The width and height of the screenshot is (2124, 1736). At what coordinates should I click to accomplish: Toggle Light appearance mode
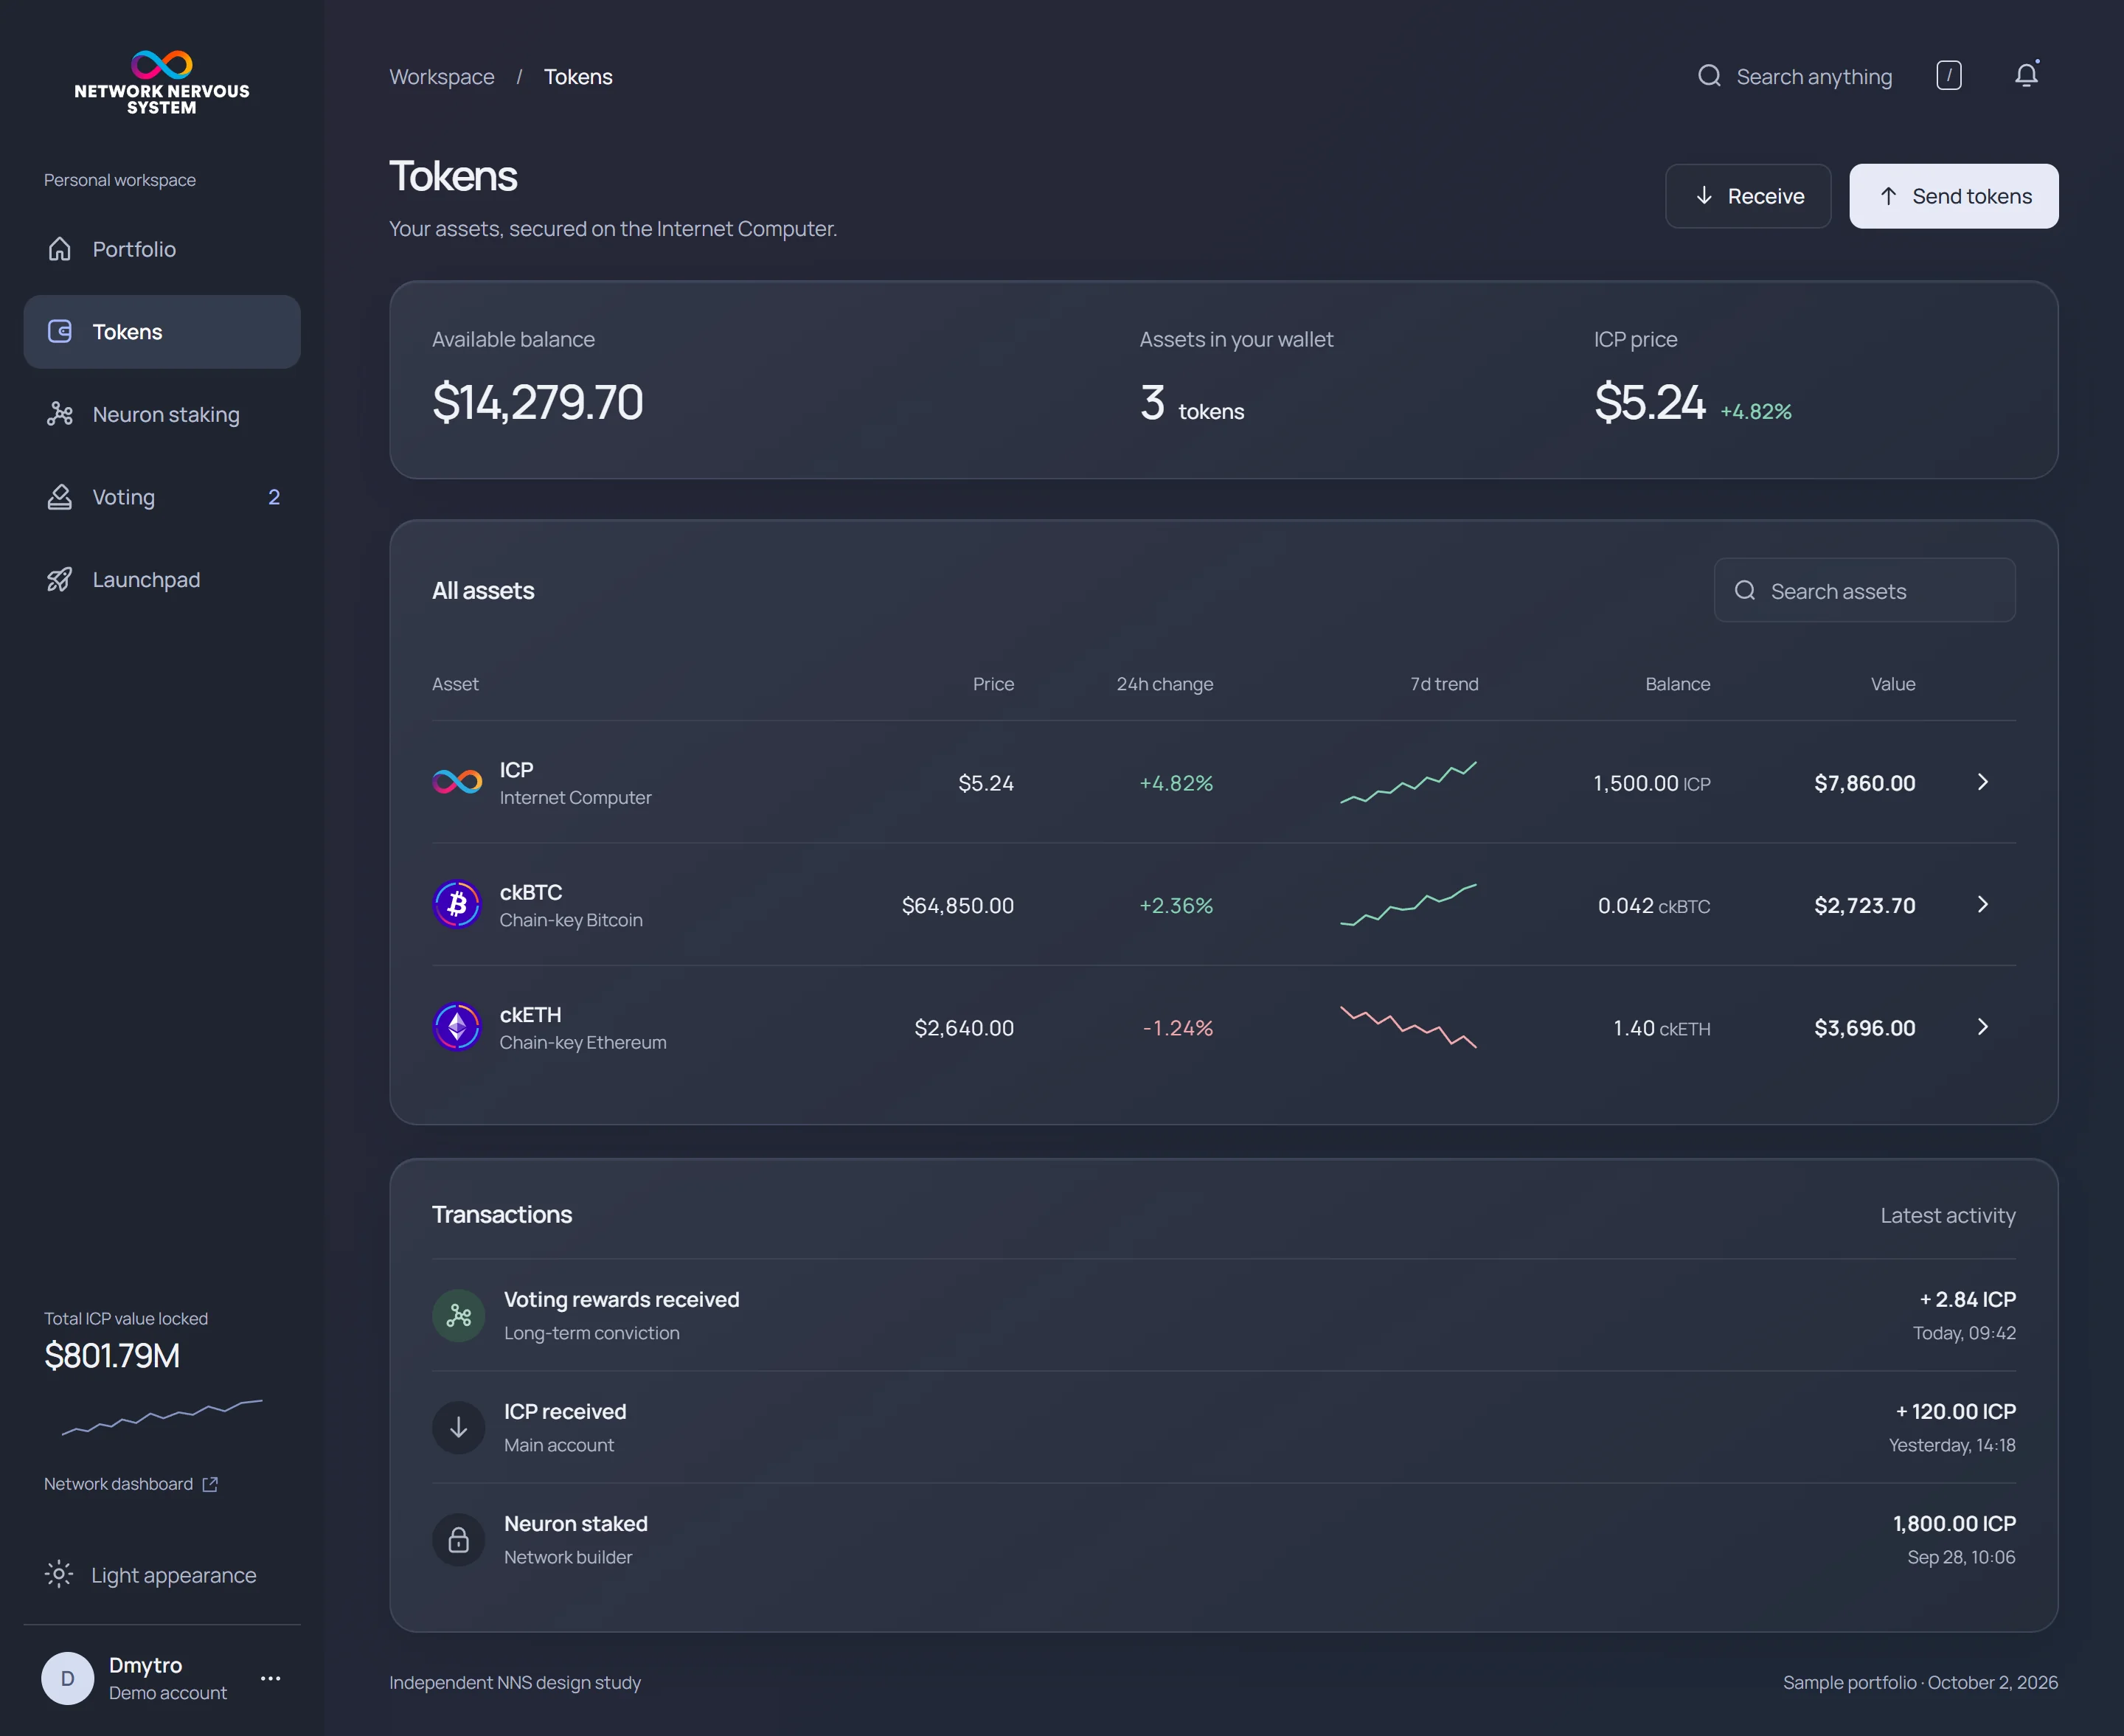coord(151,1575)
